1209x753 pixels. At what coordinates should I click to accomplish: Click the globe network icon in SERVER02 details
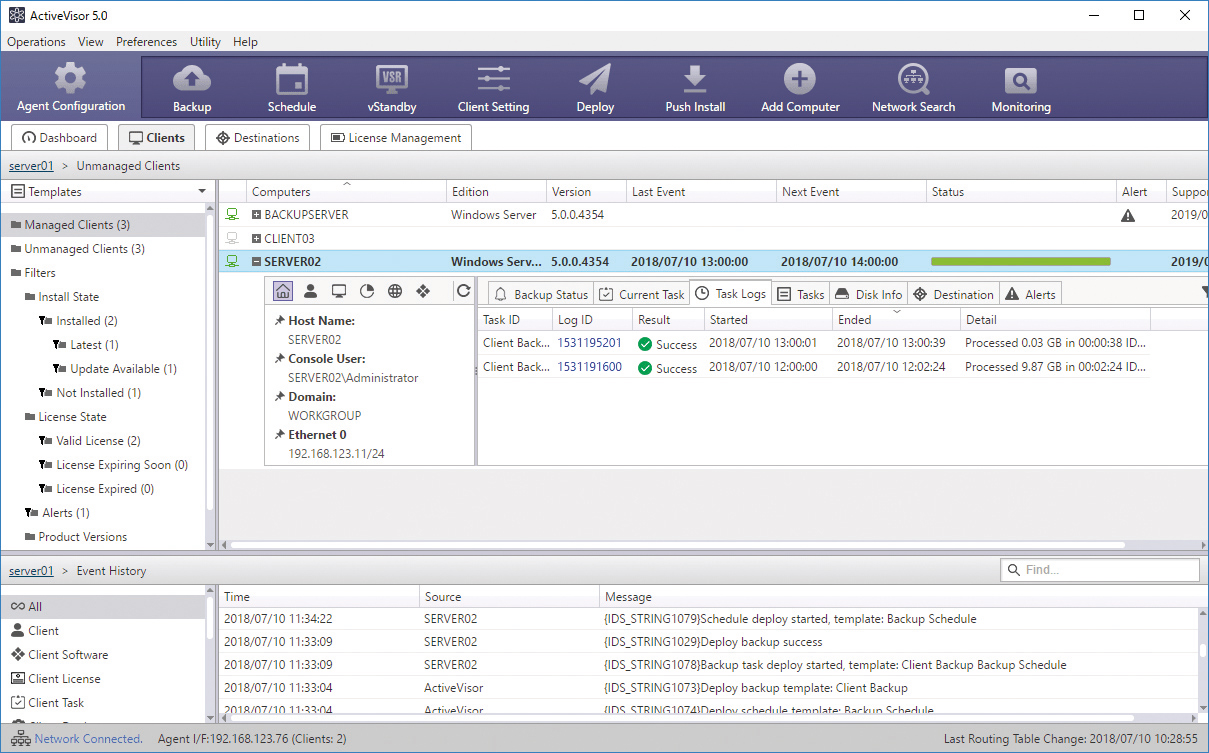click(x=395, y=291)
